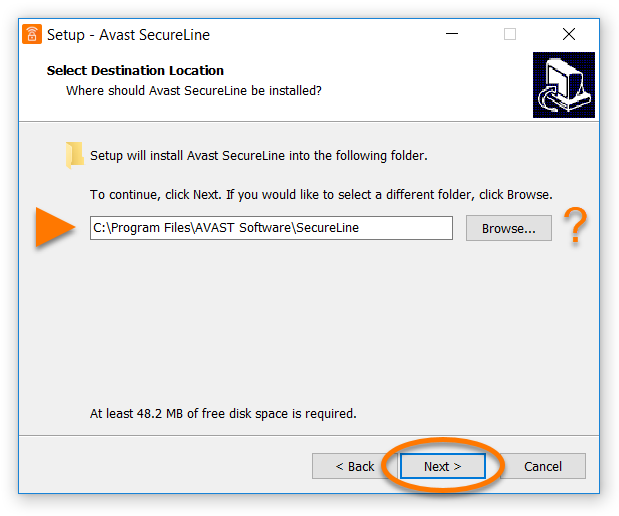The height and width of the screenshot is (516, 619).
Task: Click the disabled maximize window icon
Action: point(510,34)
